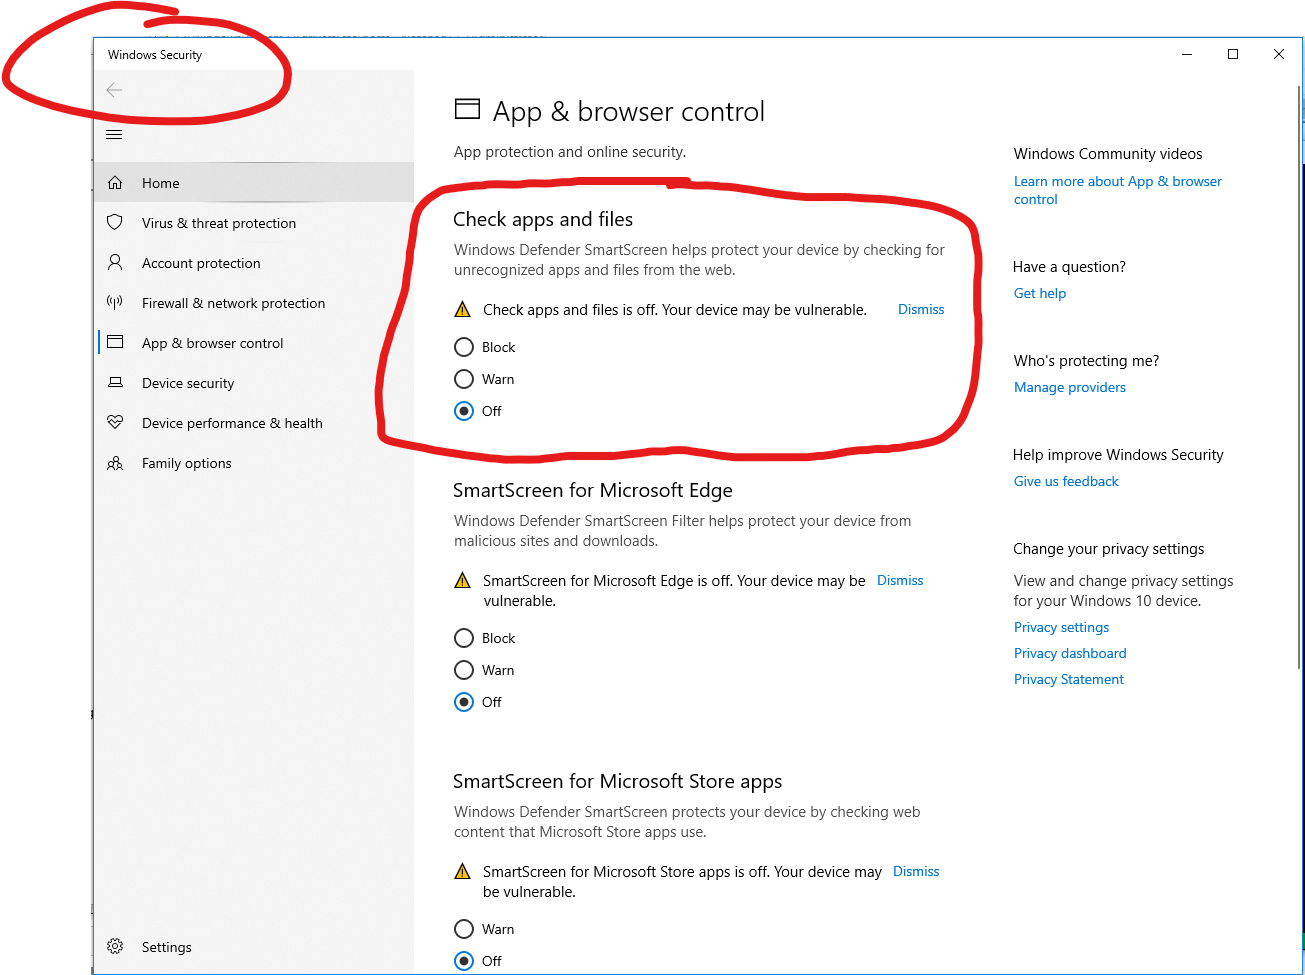Image resolution: width=1305 pixels, height=975 pixels.
Task: Minimize the Windows Security window
Action: (x=1187, y=54)
